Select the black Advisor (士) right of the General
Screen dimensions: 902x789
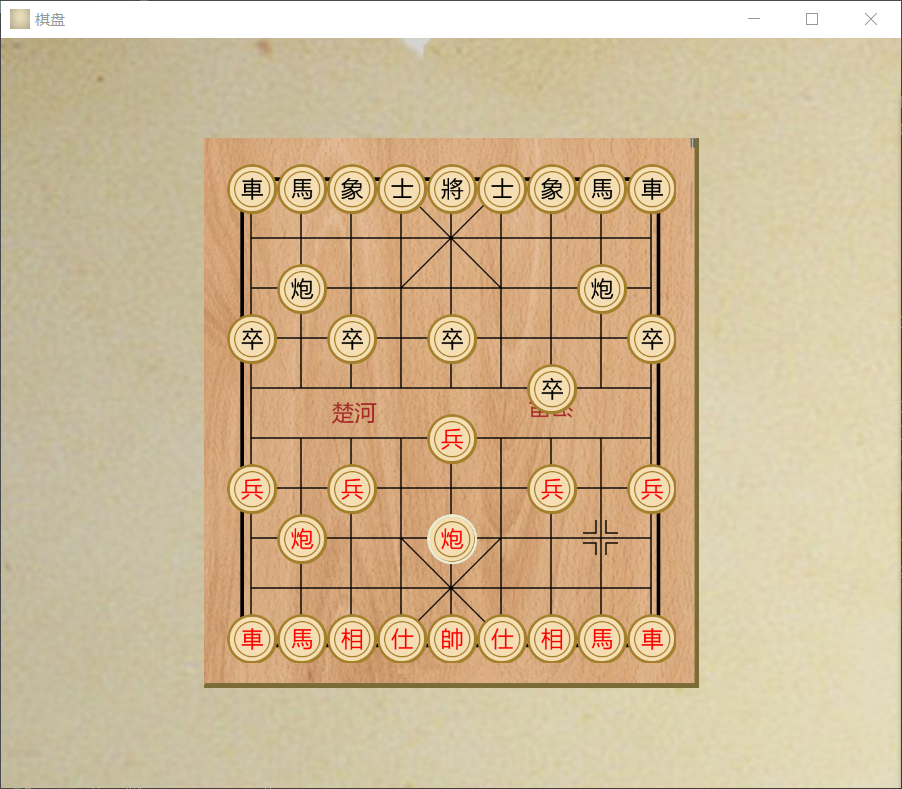[x=502, y=189]
